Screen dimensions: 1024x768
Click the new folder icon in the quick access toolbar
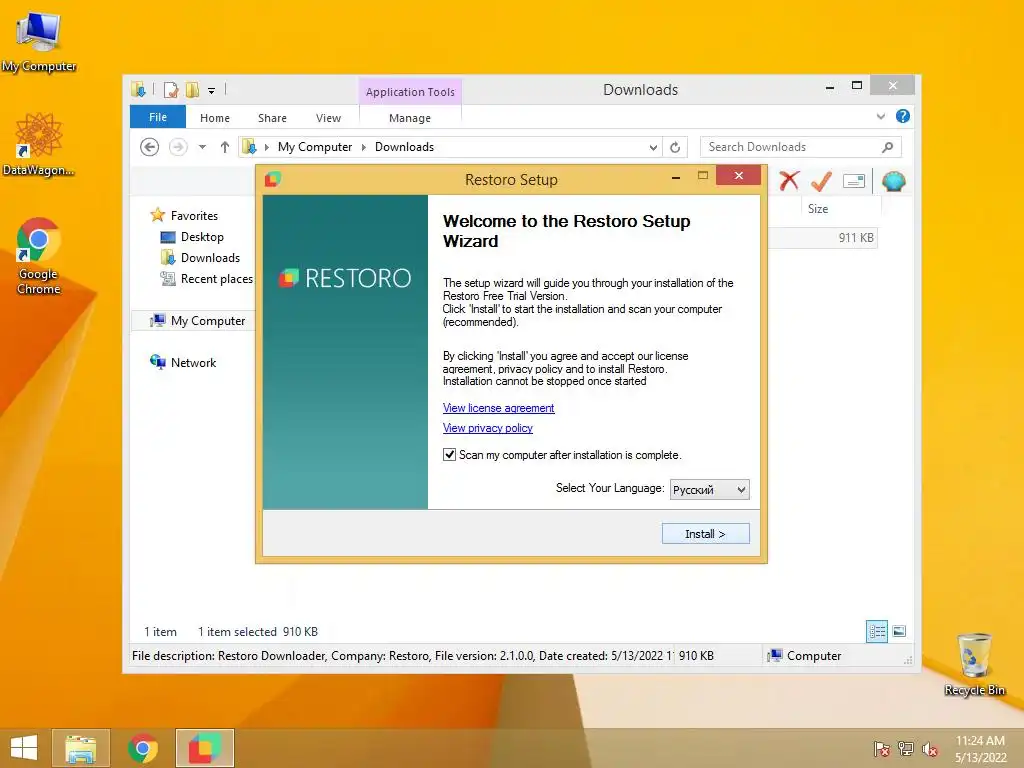click(x=192, y=89)
